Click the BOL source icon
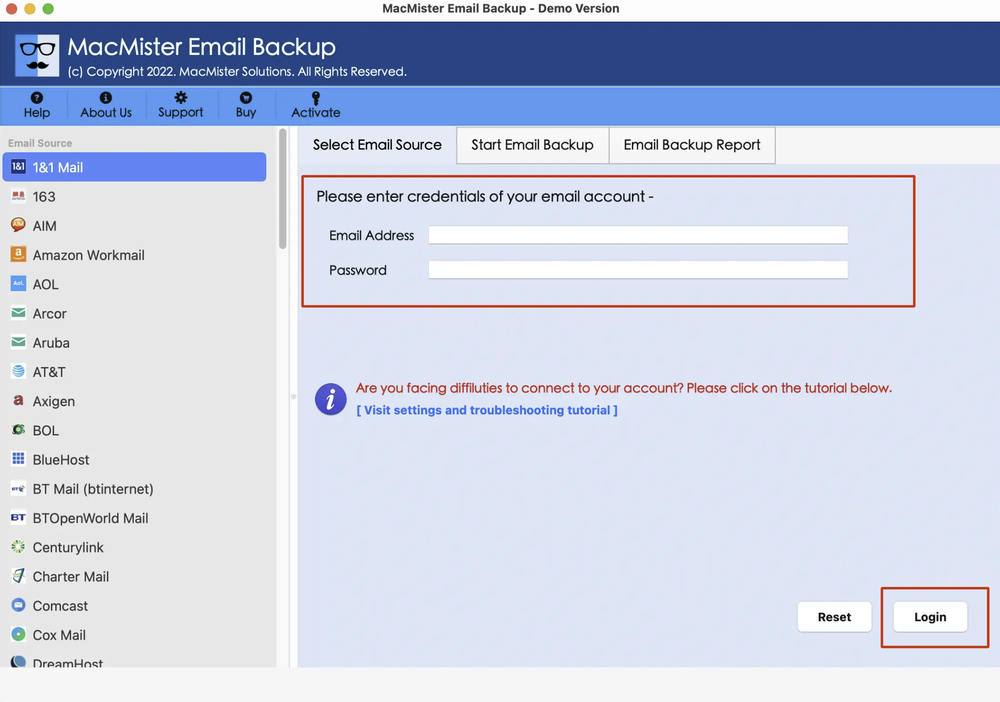Viewport: 1000px width, 702px height. 18,430
